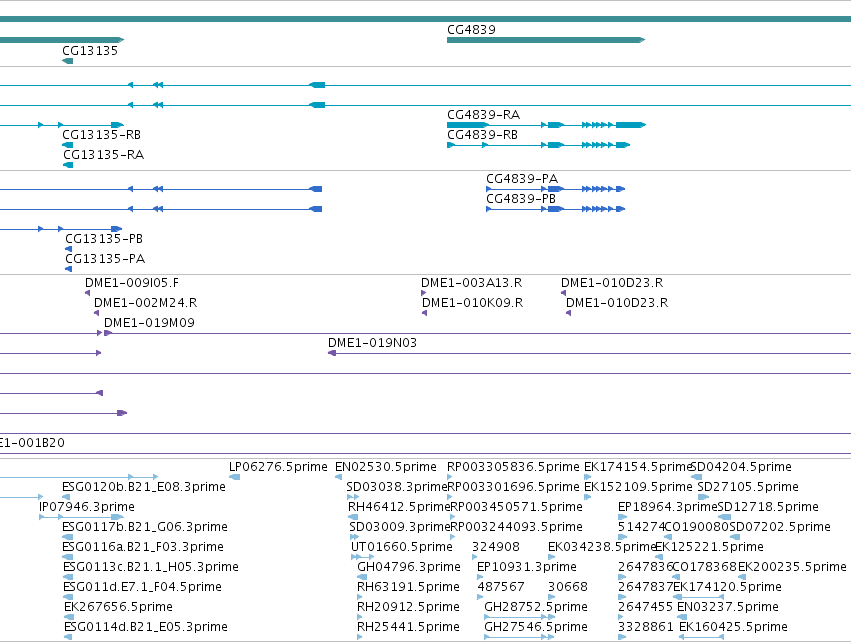
Task: Select SD12718.5prime label
Action: click(x=768, y=507)
